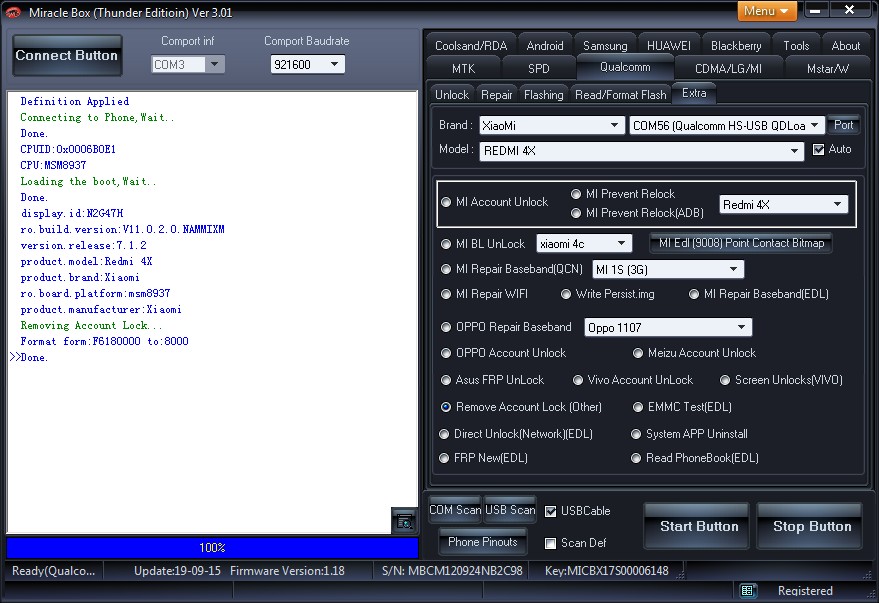Screen dimensions: 879x603
Task: Click the Start Button
Action: (x=697, y=526)
